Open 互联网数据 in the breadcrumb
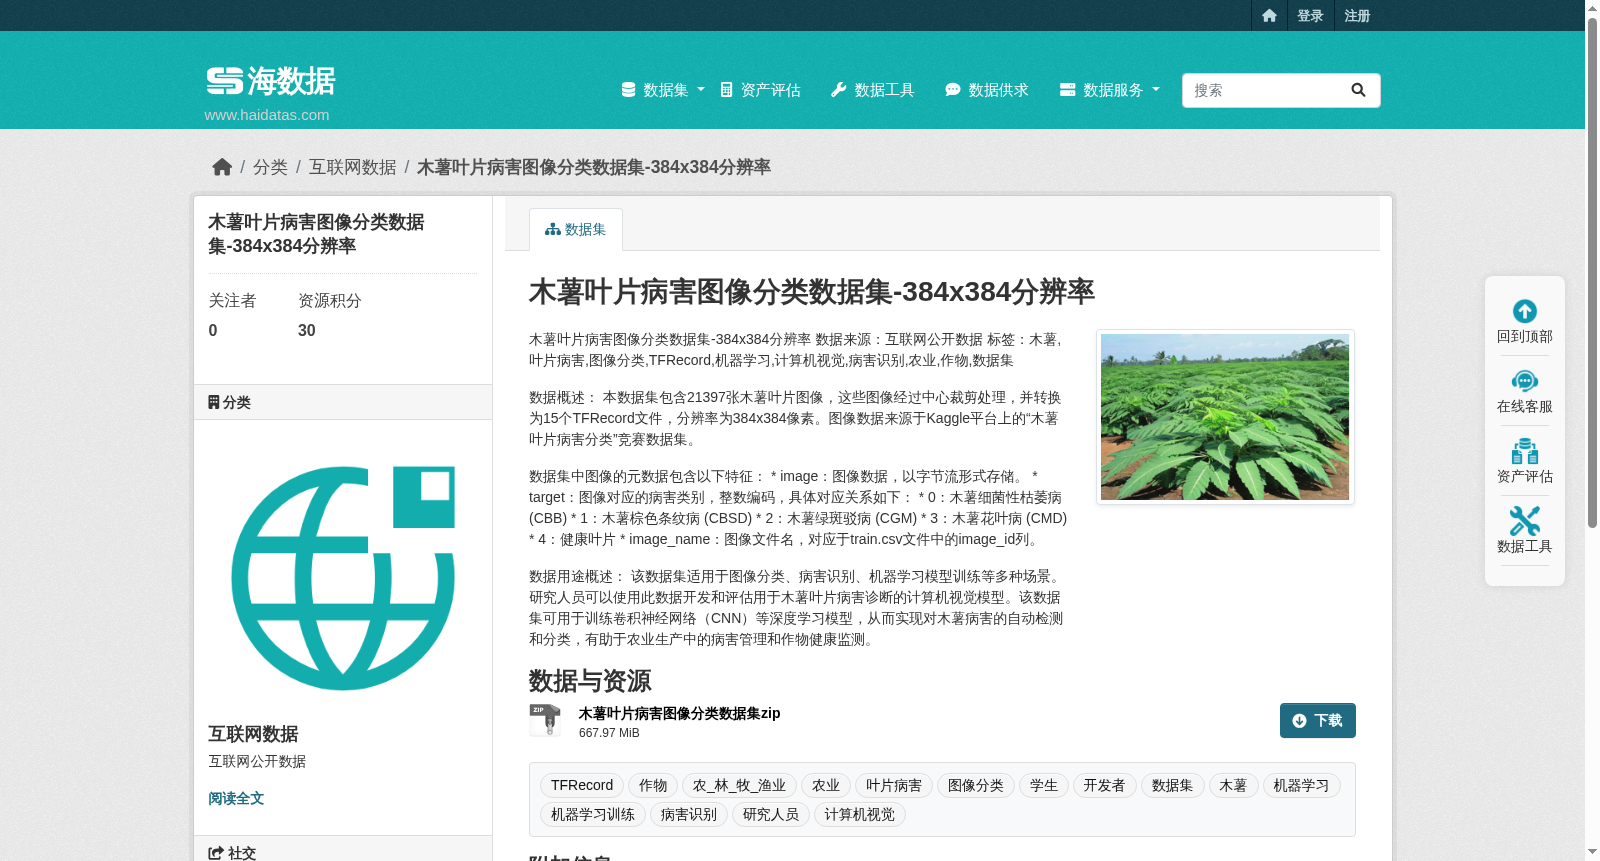This screenshot has height=861, width=1600. [x=352, y=167]
